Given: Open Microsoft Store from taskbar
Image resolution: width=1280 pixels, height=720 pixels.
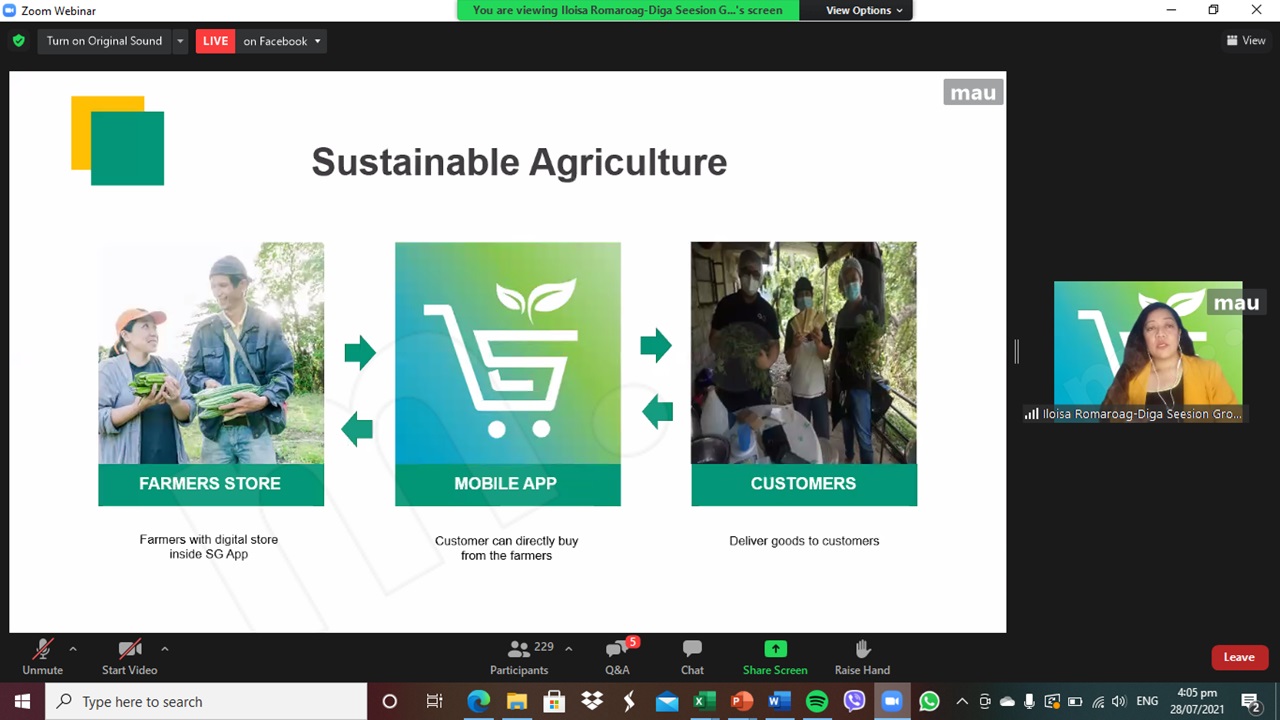Looking at the screenshot, I should click(x=554, y=701).
